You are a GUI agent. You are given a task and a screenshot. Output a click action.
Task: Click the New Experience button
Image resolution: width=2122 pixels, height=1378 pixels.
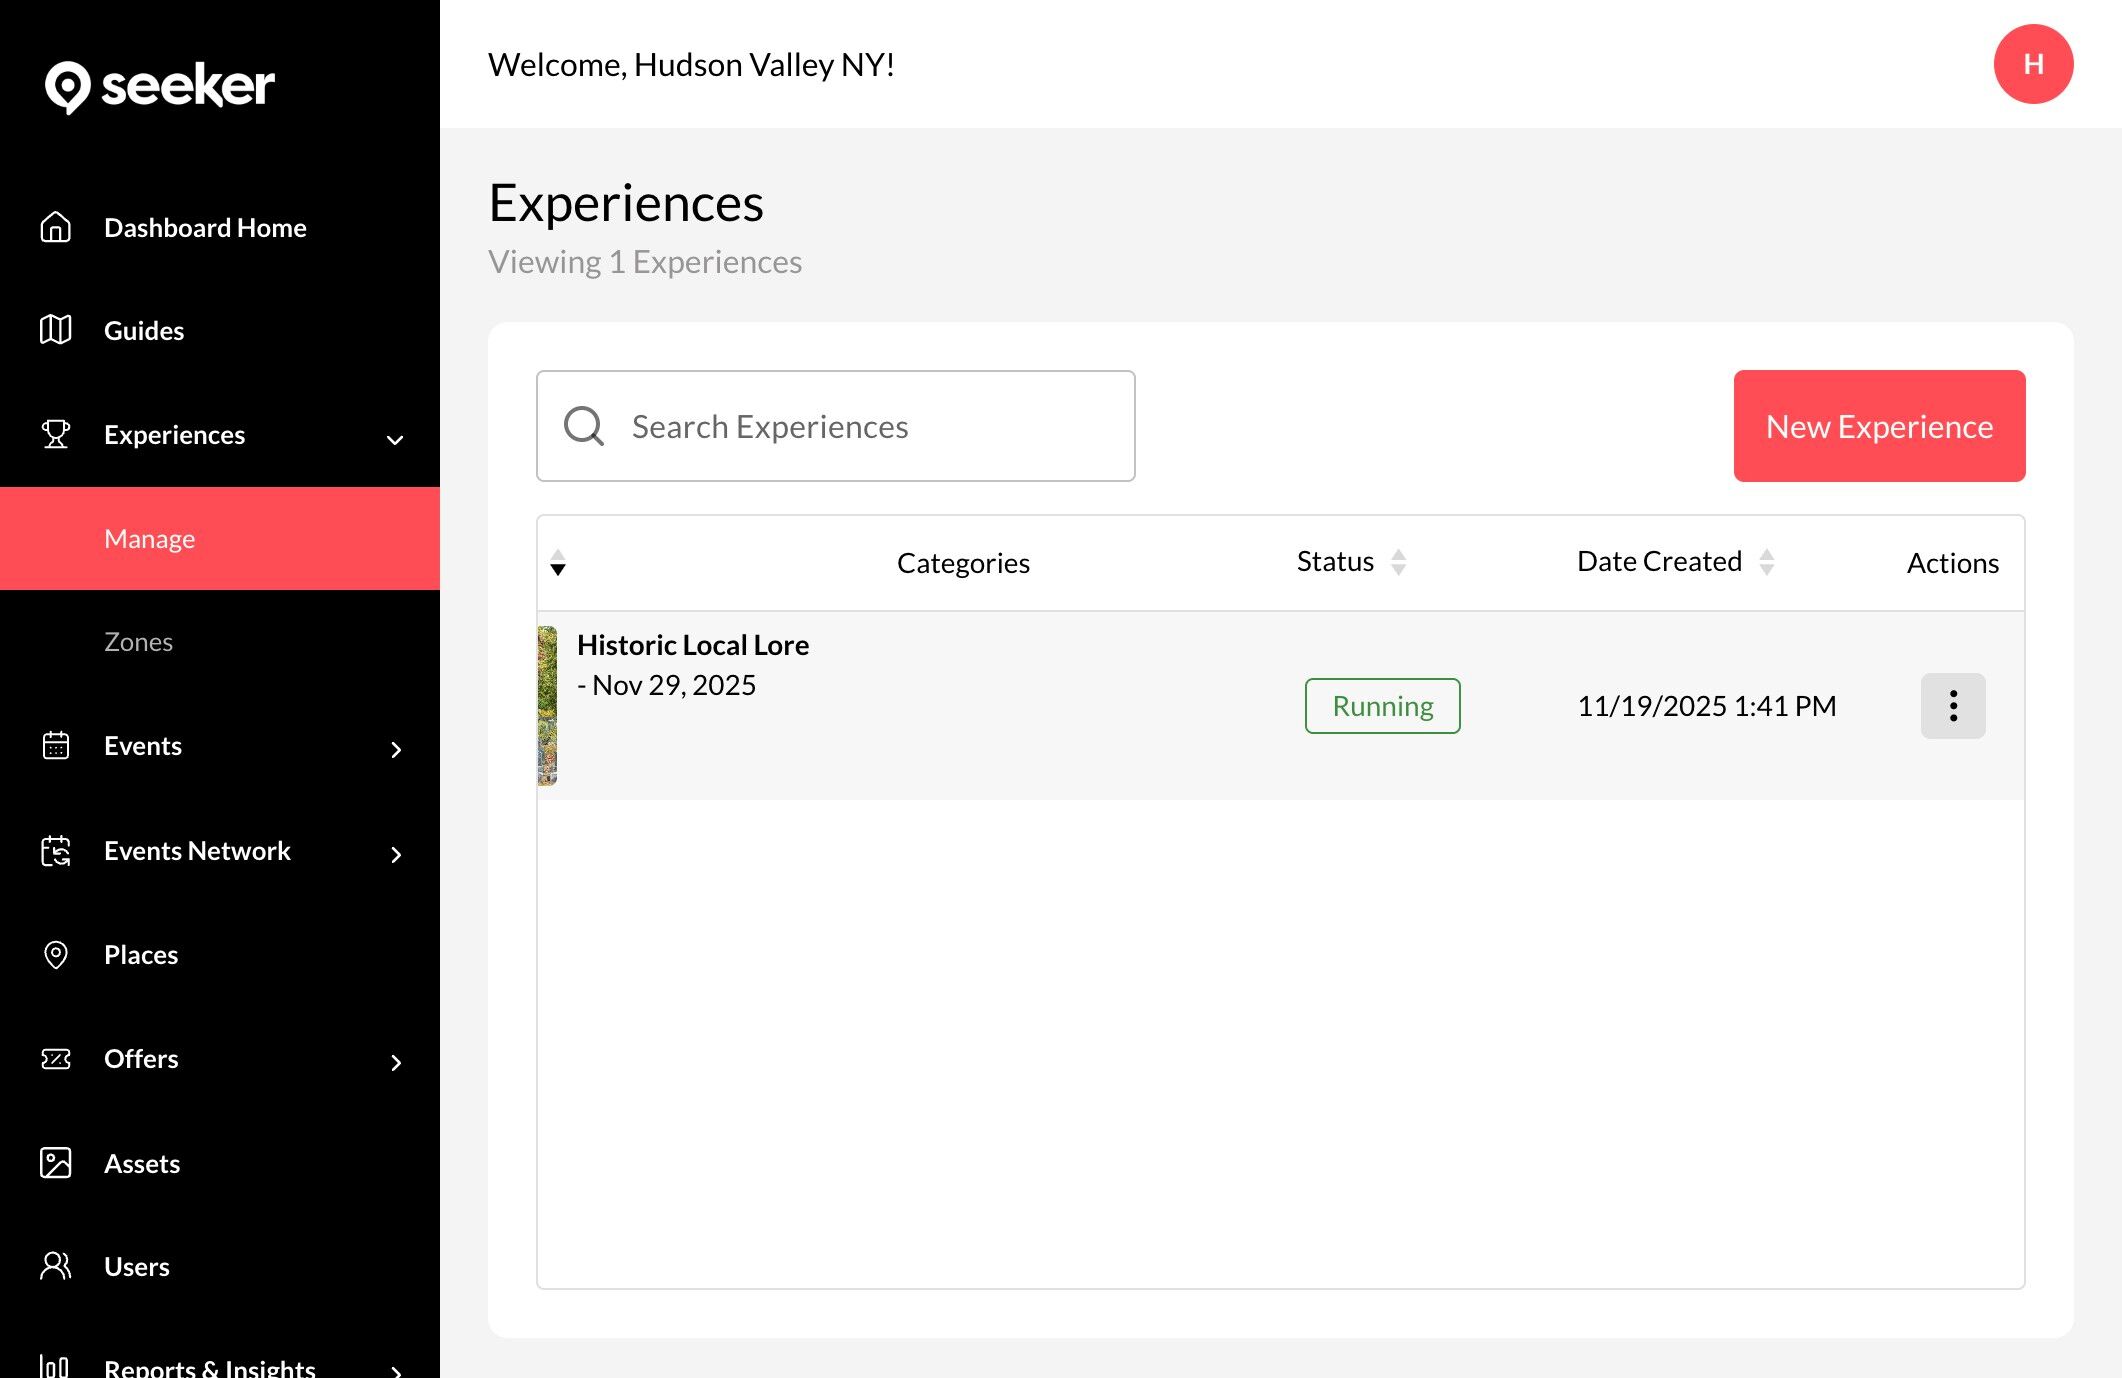click(1879, 426)
